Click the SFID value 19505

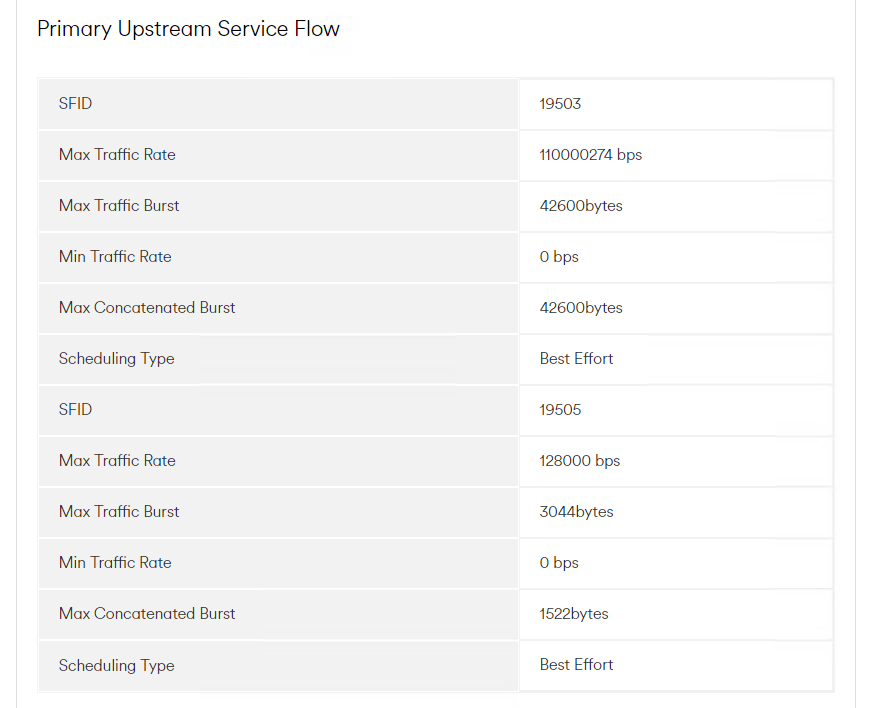coord(560,410)
